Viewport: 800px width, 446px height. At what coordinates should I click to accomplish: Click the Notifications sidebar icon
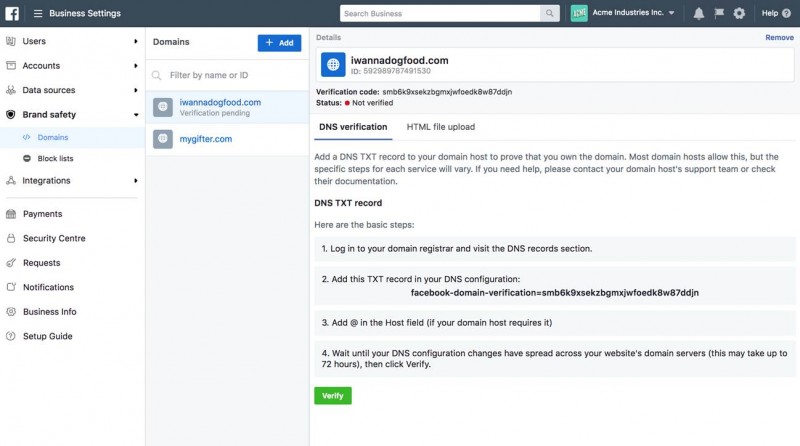[x=11, y=287]
